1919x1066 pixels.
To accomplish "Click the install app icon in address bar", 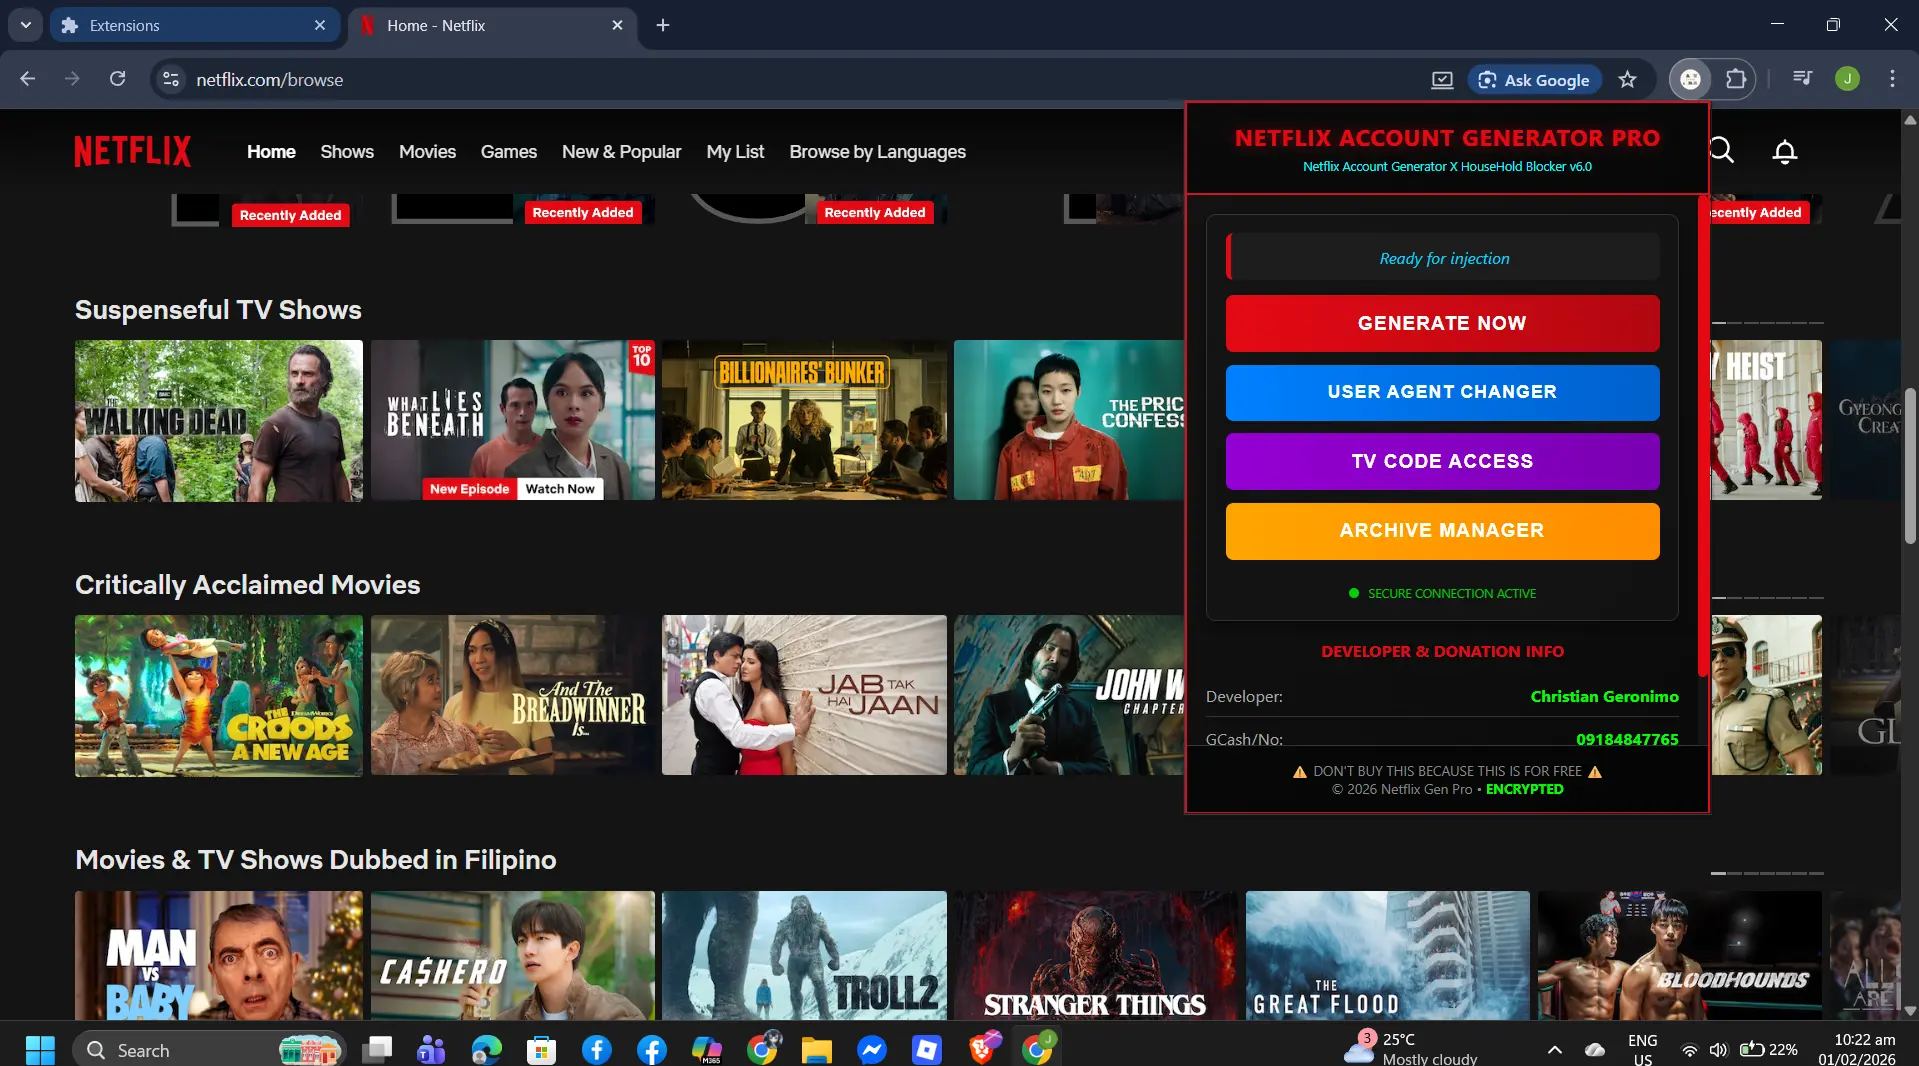I will tap(1442, 80).
